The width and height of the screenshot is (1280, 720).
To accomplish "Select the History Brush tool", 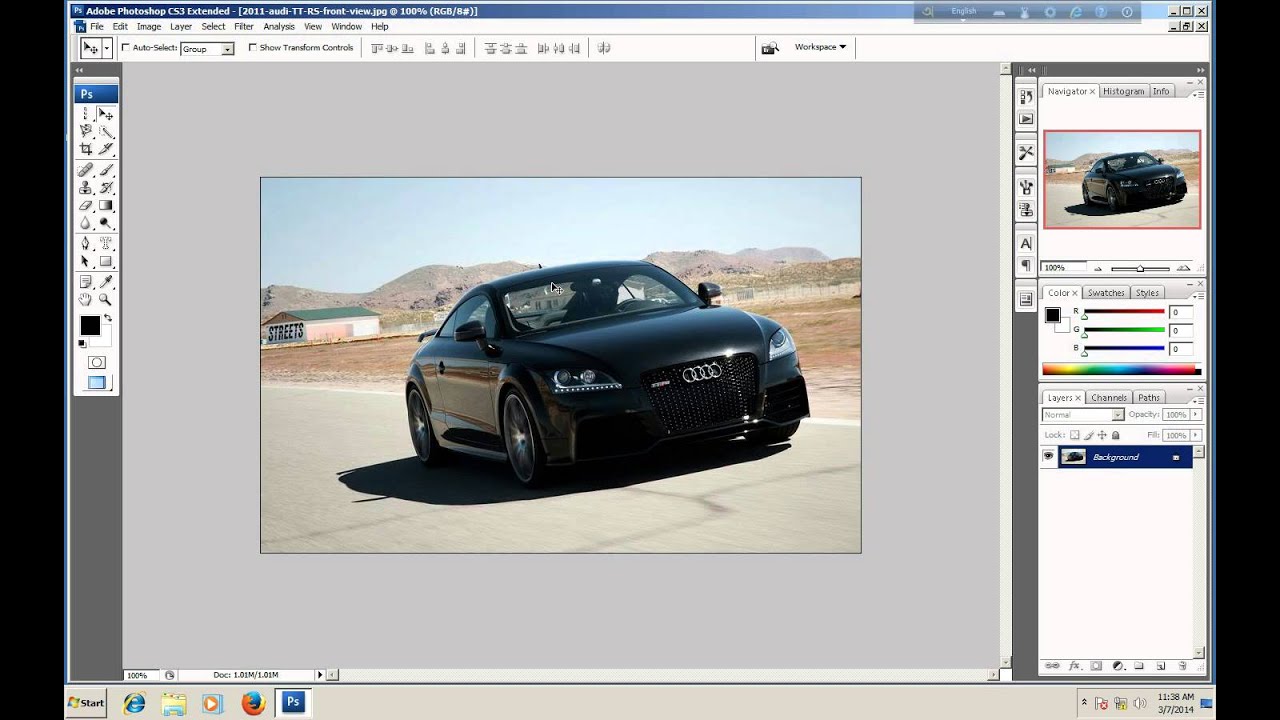I will (x=106, y=187).
